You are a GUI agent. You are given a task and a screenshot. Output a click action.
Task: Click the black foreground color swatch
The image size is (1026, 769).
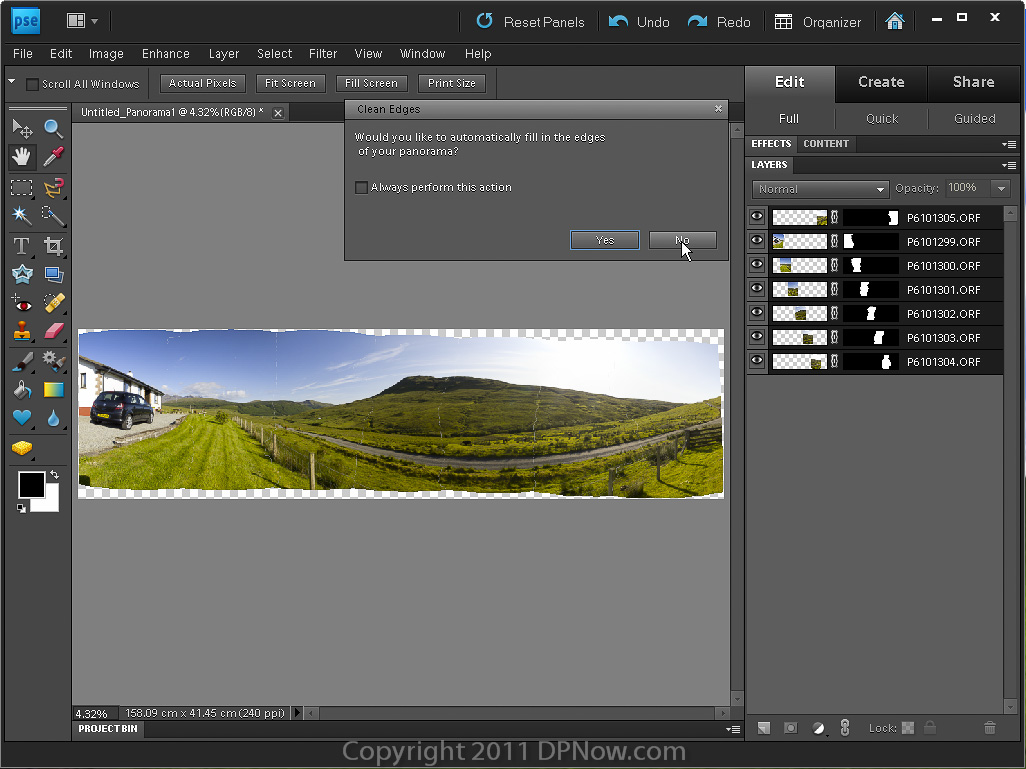click(x=31, y=484)
